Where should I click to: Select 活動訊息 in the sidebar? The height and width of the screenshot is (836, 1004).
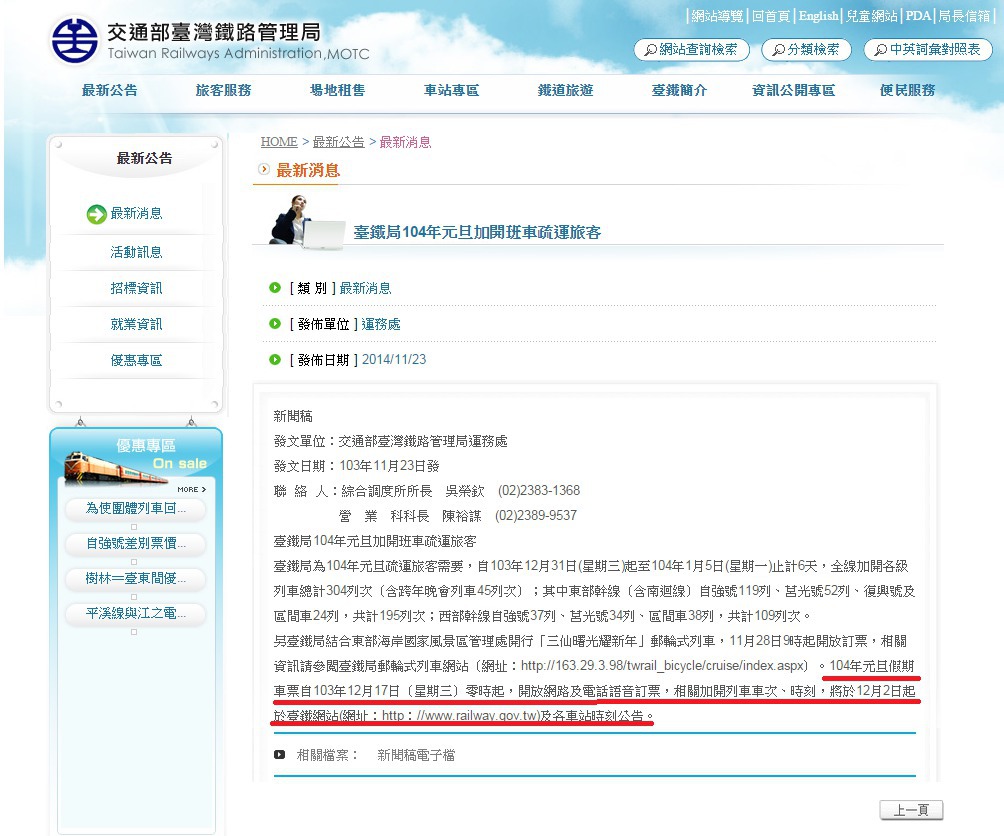136,252
